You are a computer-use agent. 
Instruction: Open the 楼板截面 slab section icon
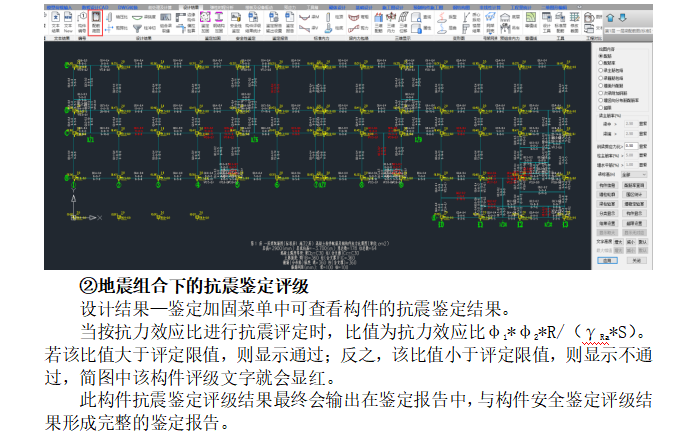[x=574, y=22]
